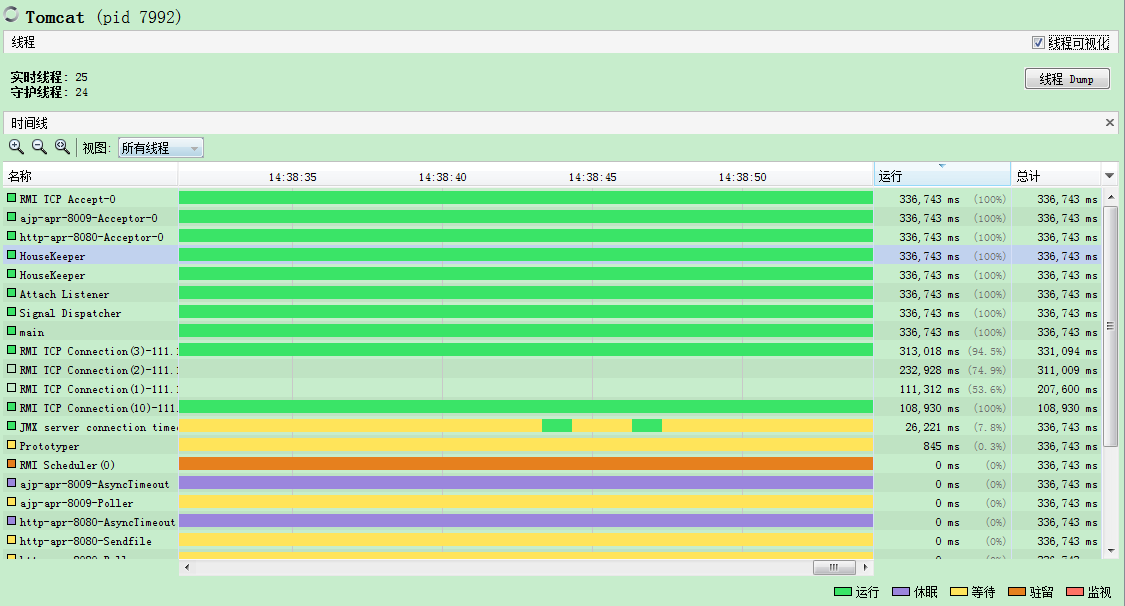
Task: Click the vertical scrollbar up arrow
Action: [x=1111, y=197]
